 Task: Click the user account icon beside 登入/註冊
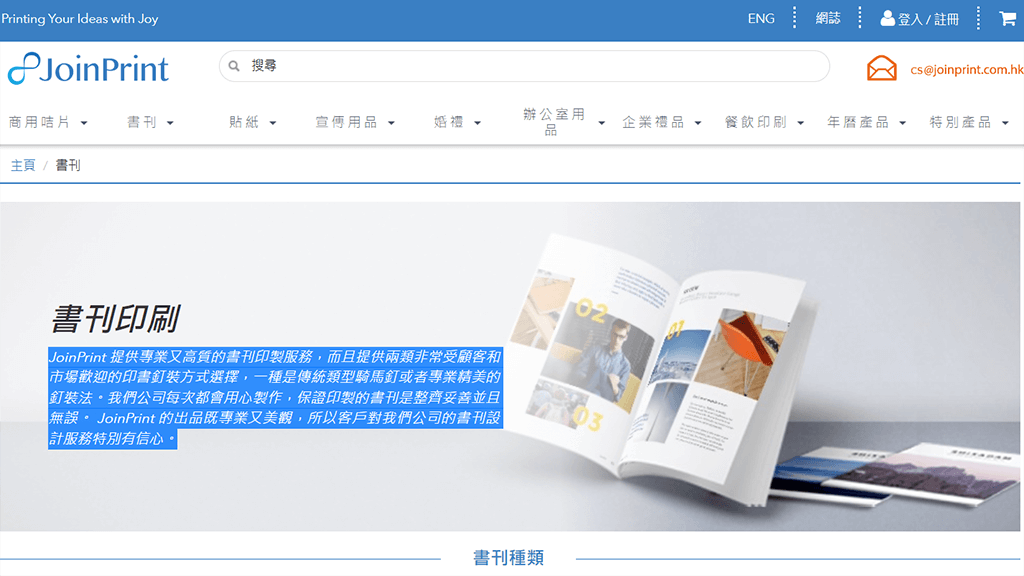[887, 18]
